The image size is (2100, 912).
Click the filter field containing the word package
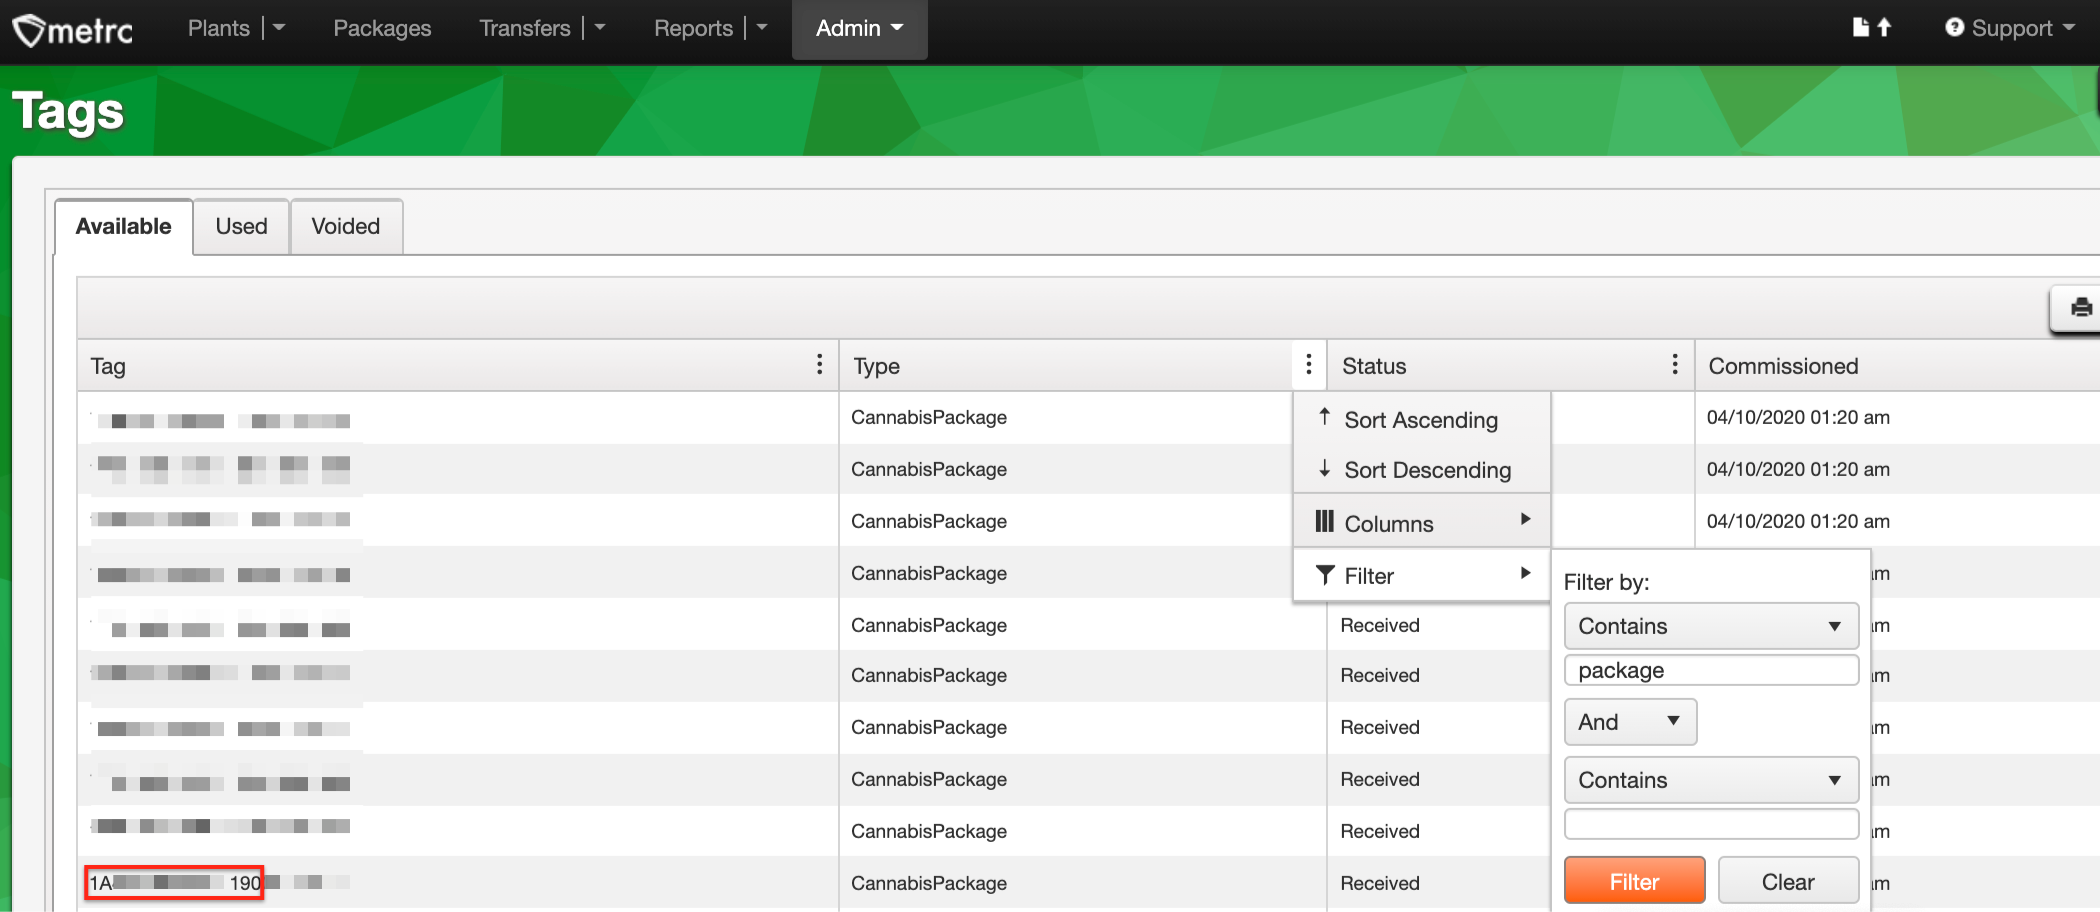(x=1710, y=670)
